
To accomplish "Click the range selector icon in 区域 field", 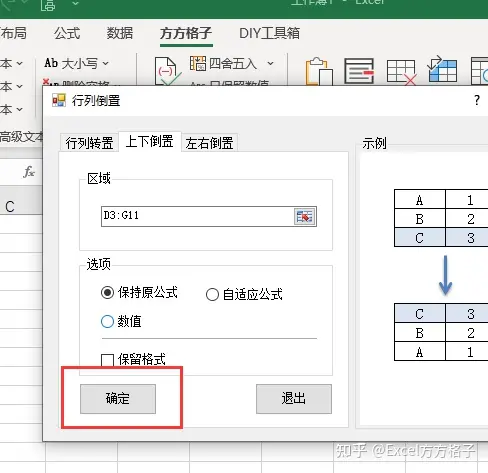I will click(x=305, y=217).
